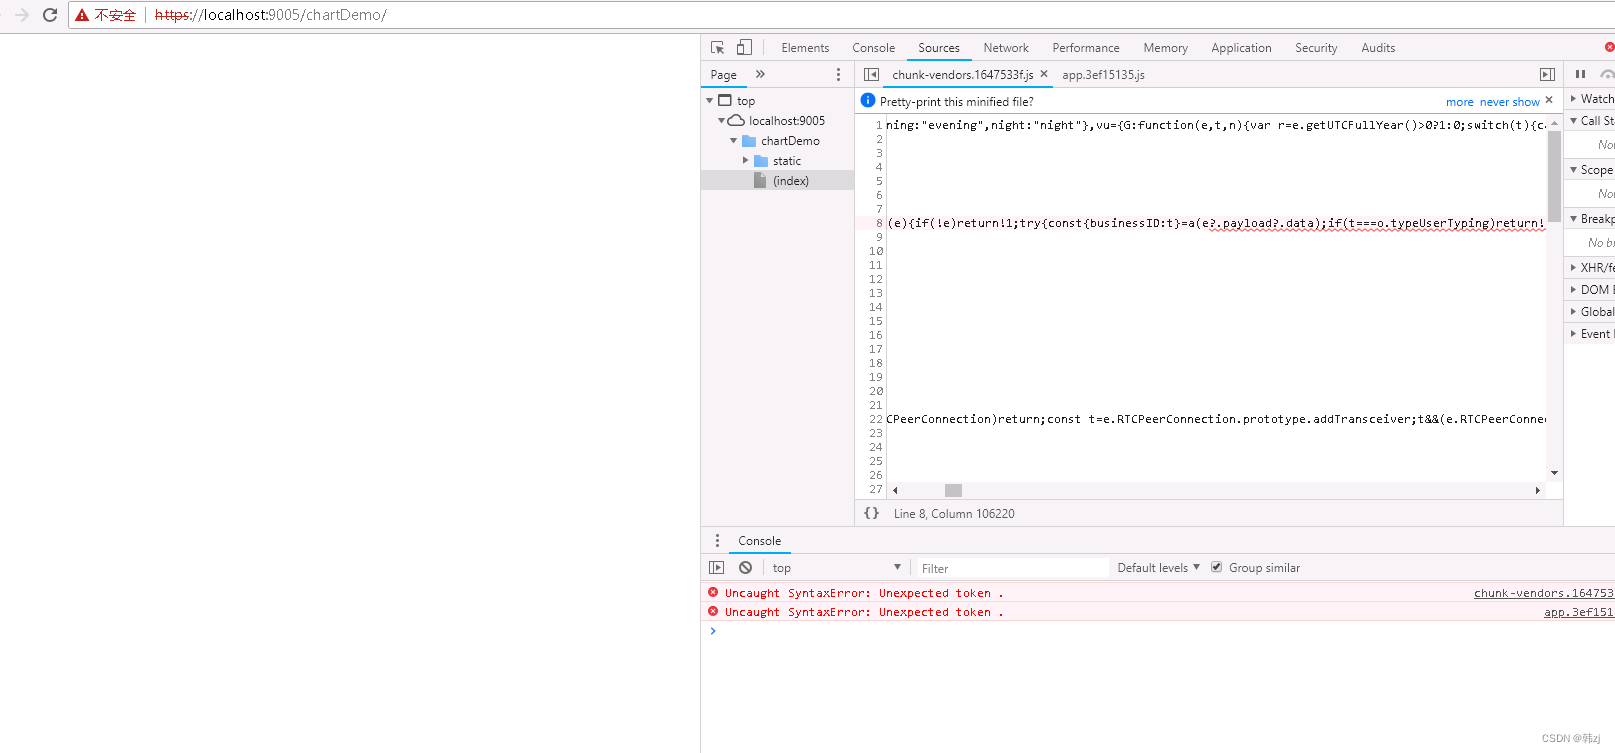Click the first SyntaxError error icon
The height and width of the screenshot is (753, 1615).
(x=713, y=592)
